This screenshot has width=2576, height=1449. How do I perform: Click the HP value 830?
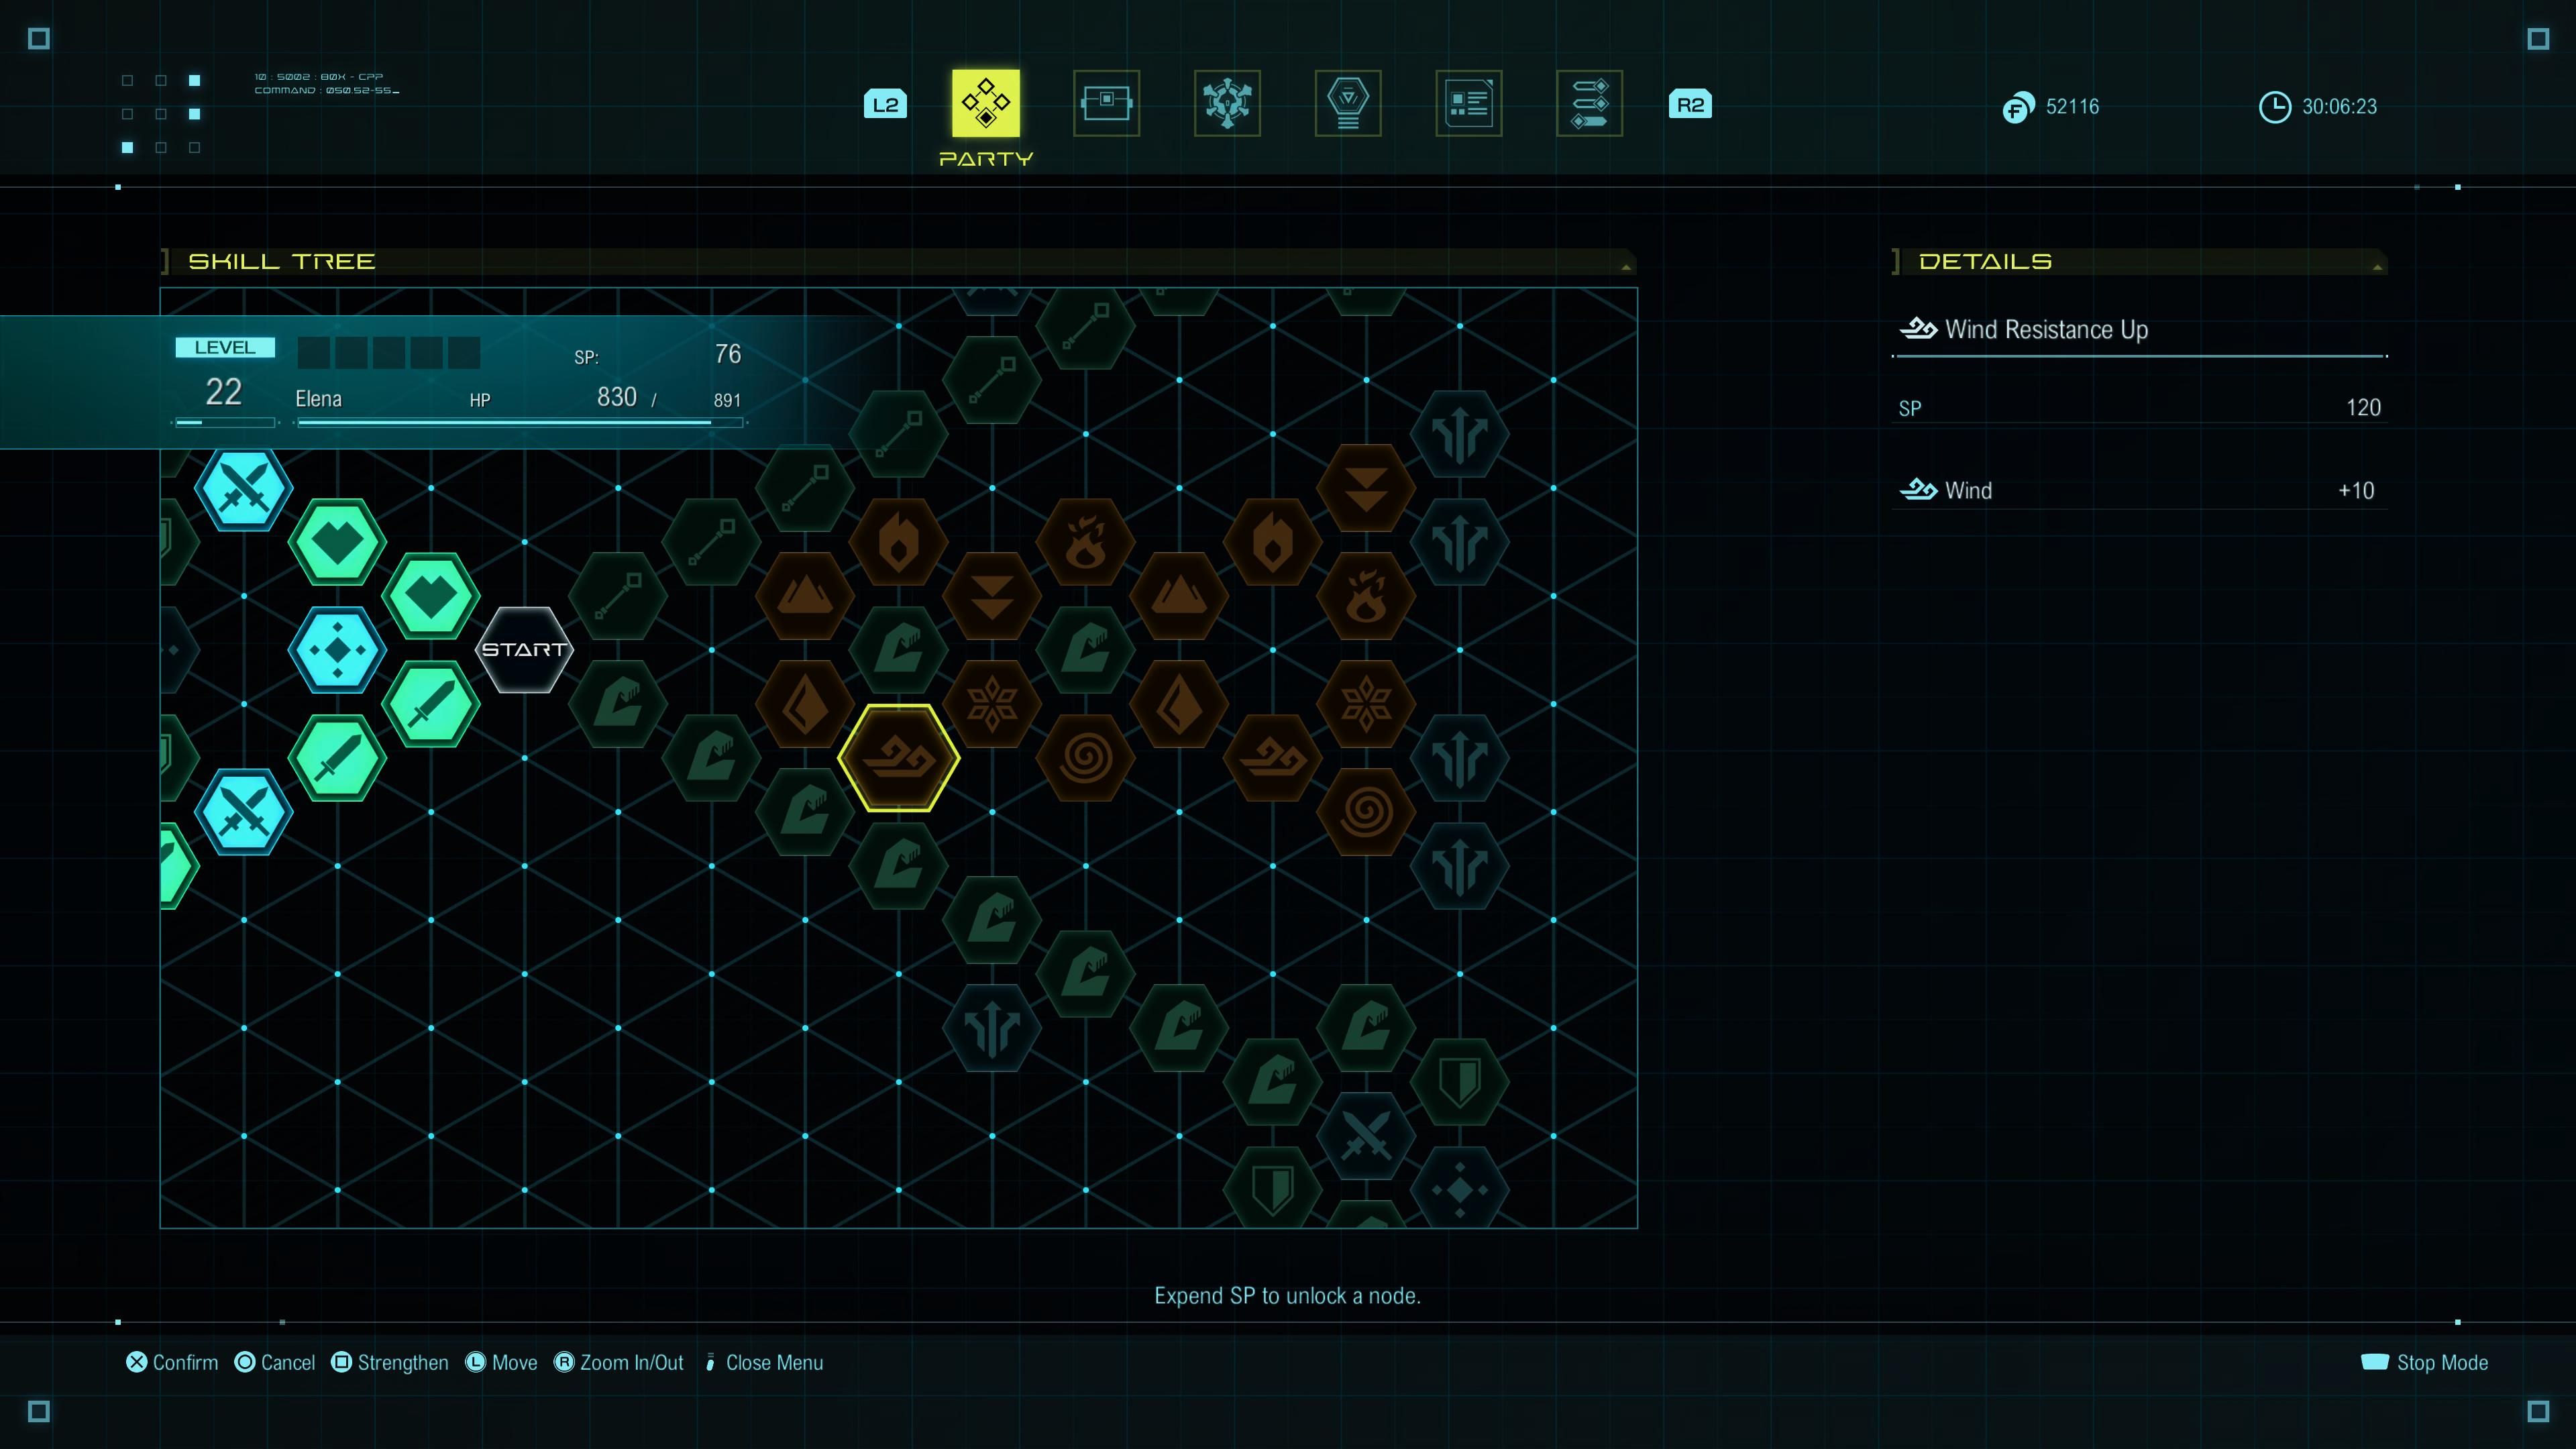[617, 397]
